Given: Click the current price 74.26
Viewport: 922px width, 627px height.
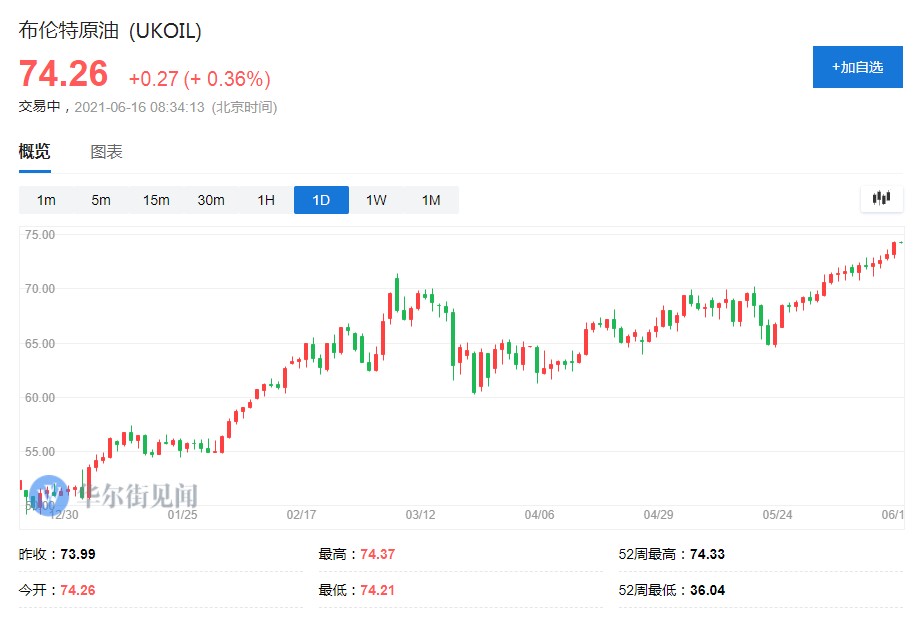Looking at the screenshot, I should 63,76.
